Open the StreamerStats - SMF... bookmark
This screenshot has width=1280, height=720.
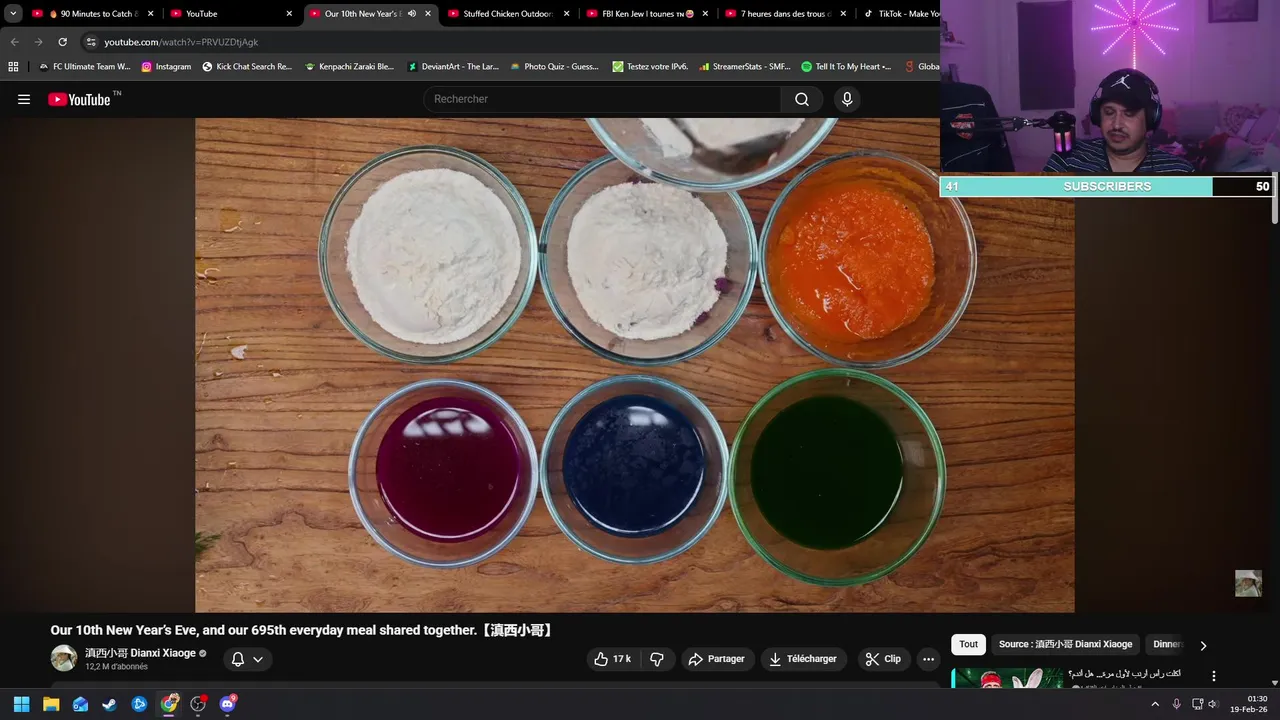(745, 67)
